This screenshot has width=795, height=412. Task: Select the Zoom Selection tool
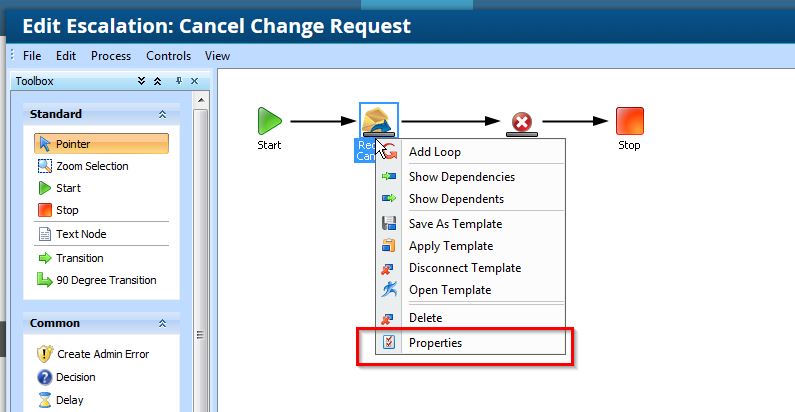click(x=92, y=166)
